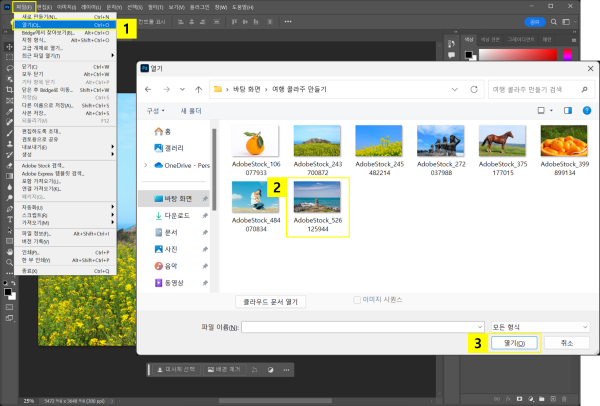Select the Move tool in Photoshop toolbar
This screenshot has height=406, width=600.
click(x=9, y=47)
